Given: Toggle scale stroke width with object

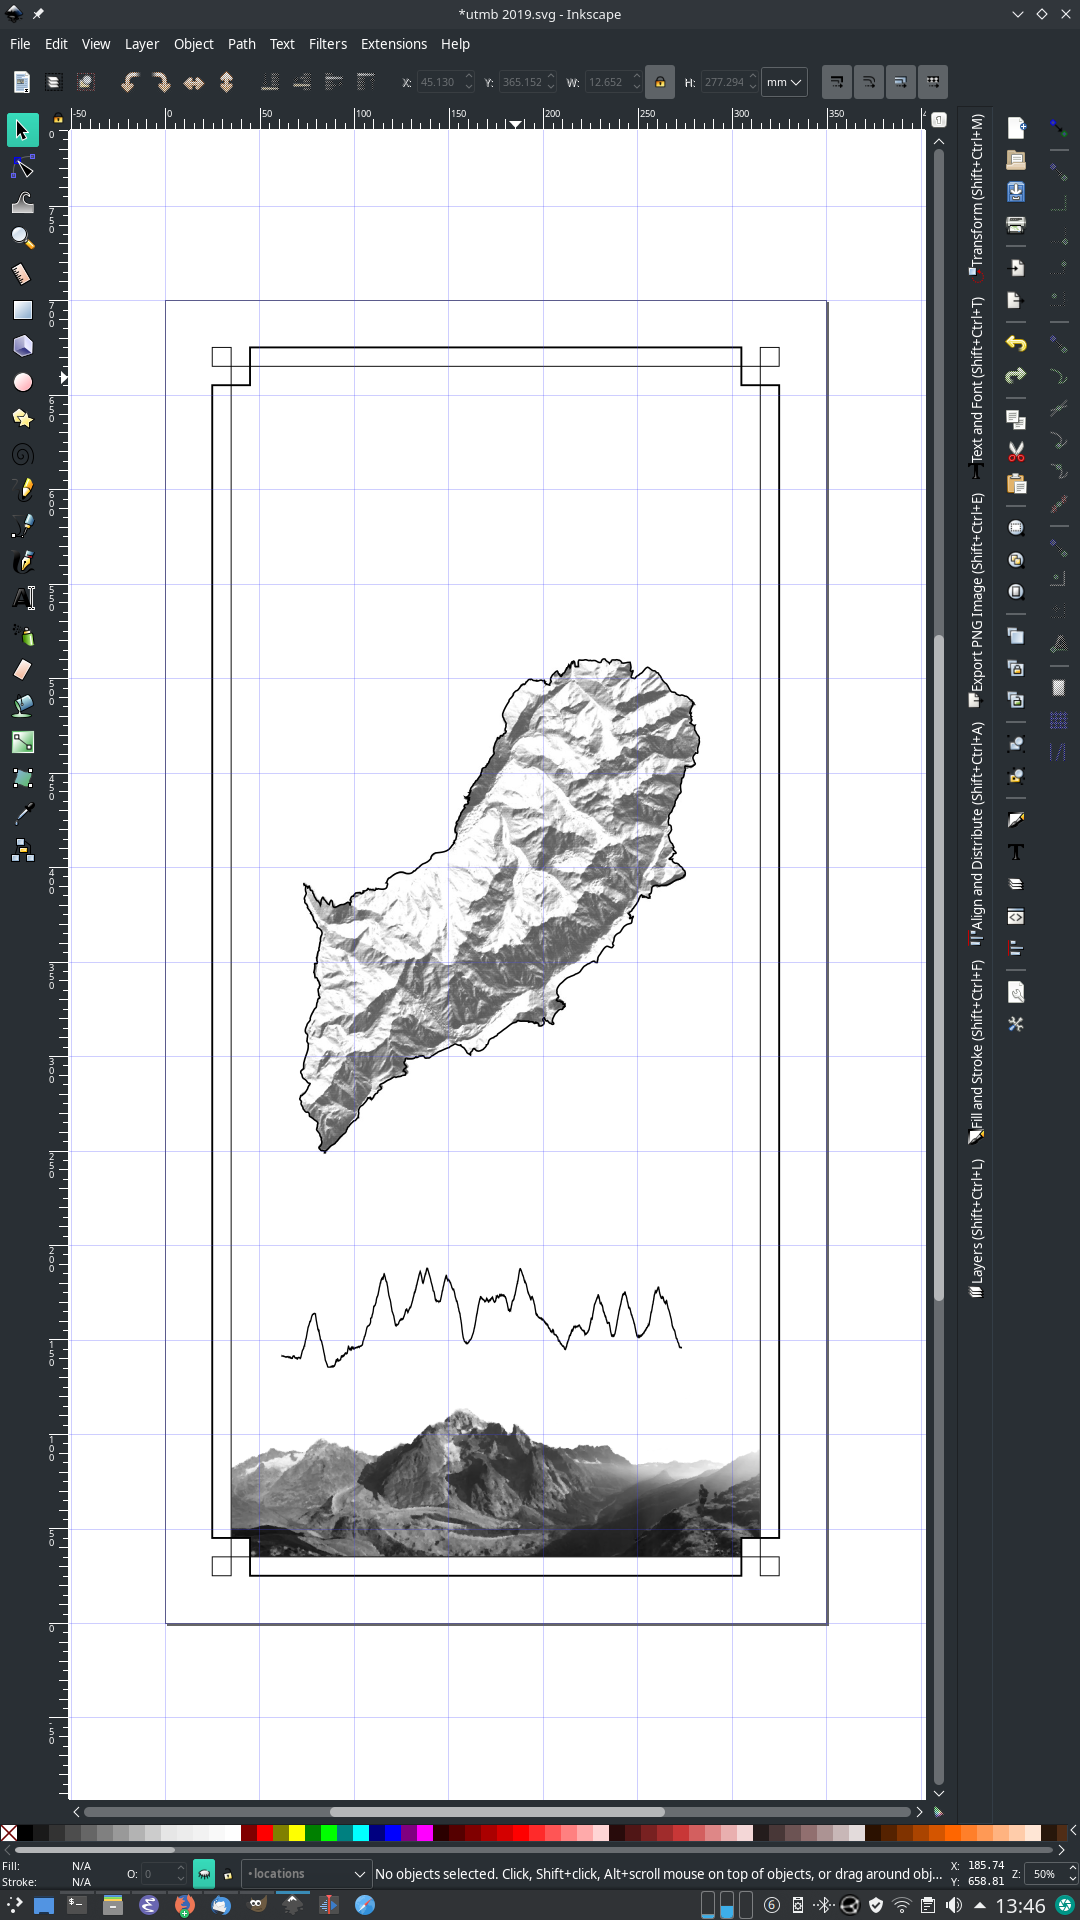Looking at the screenshot, I should [837, 82].
